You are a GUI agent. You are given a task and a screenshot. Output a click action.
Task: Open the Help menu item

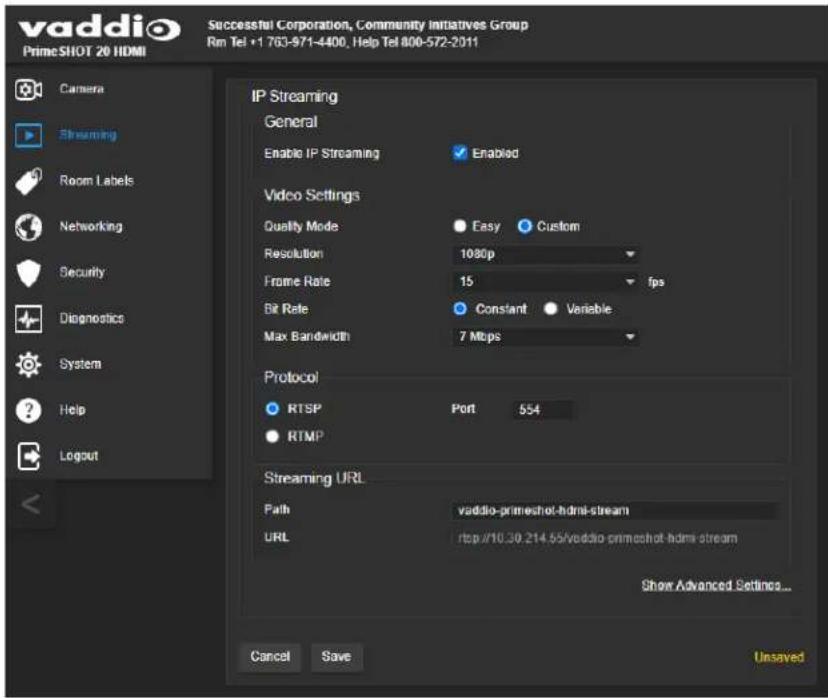click(x=72, y=410)
